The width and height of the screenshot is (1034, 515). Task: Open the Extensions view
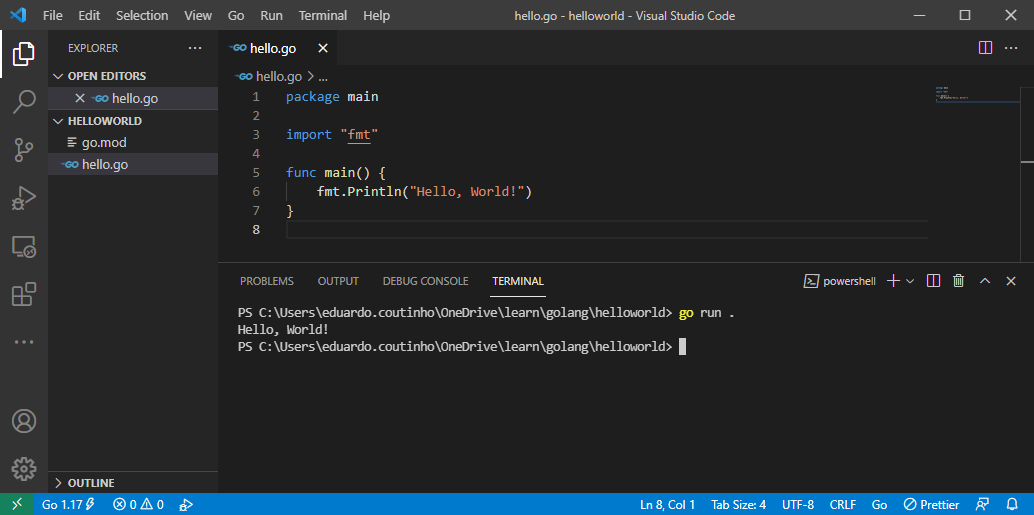pyautogui.click(x=24, y=294)
